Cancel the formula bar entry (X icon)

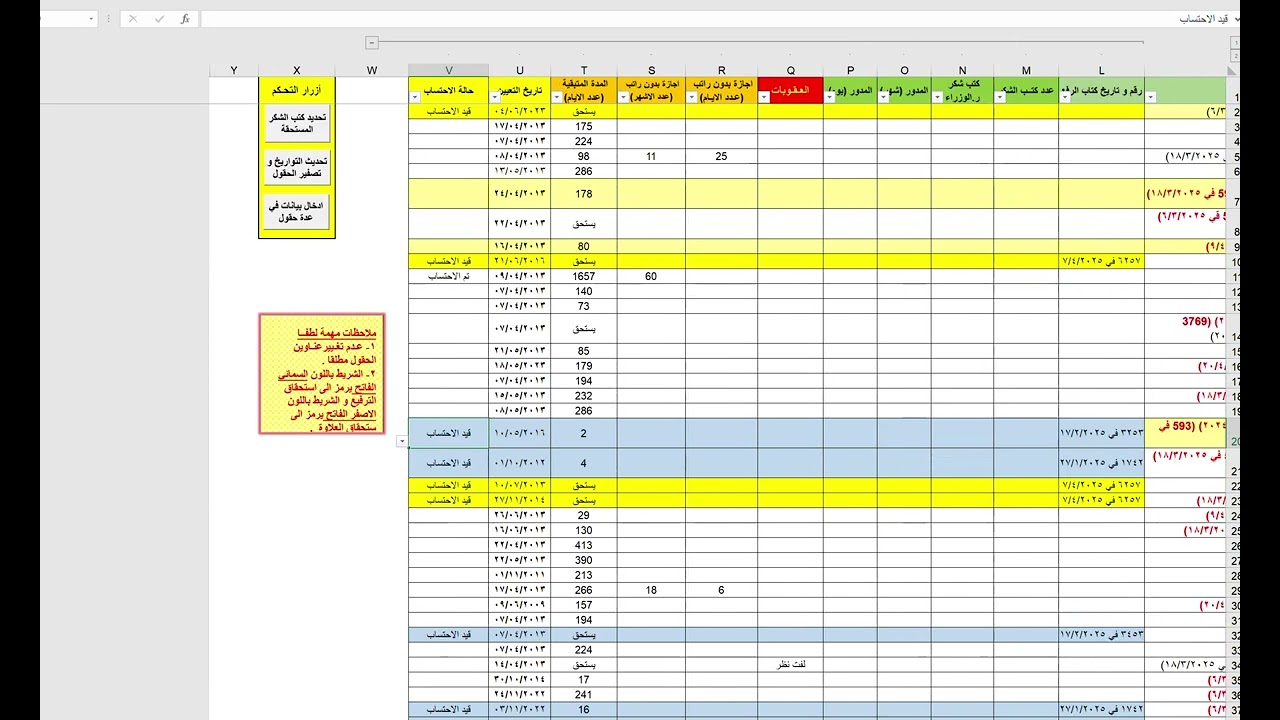point(133,19)
